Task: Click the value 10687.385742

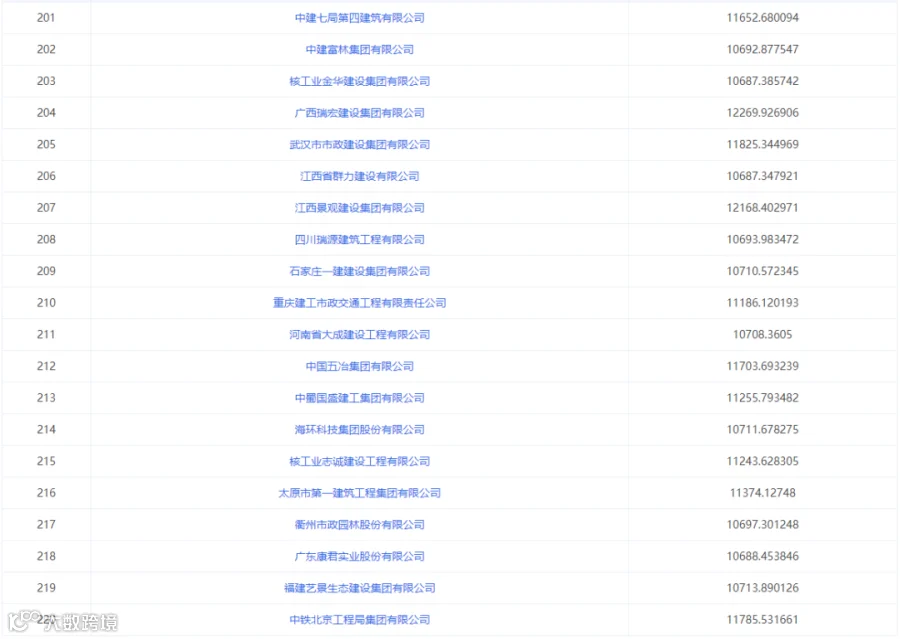Action: (x=762, y=81)
